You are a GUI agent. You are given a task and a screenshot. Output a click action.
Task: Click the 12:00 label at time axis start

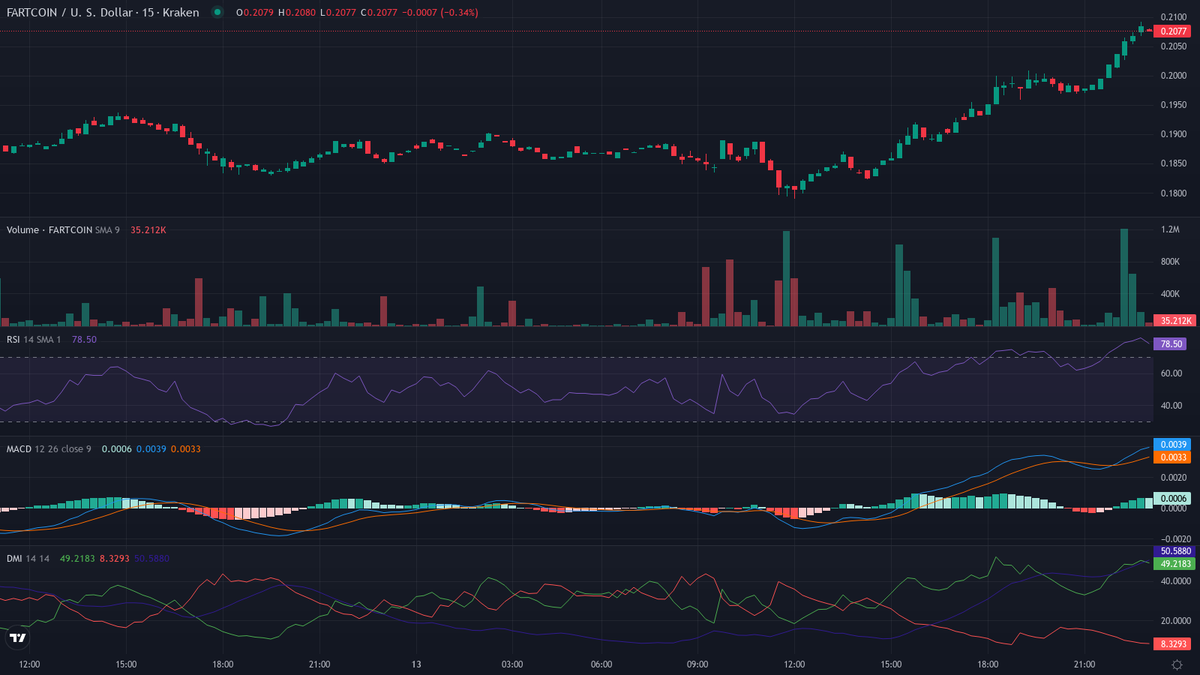(x=30, y=664)
